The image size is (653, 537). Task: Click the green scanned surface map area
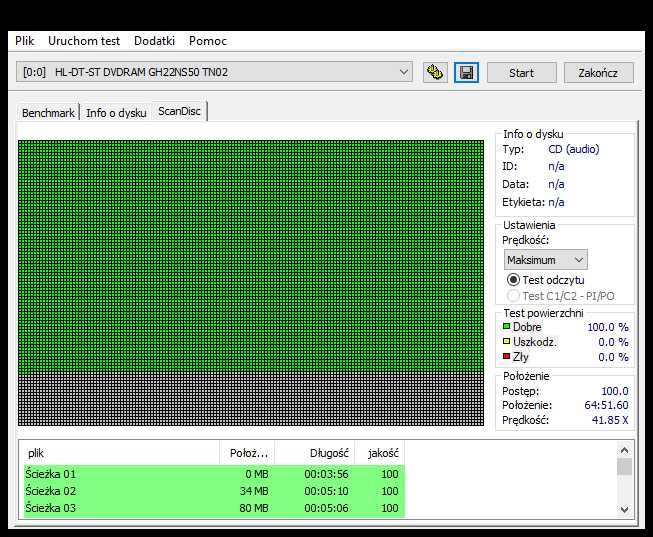click(x=251, y=257)
